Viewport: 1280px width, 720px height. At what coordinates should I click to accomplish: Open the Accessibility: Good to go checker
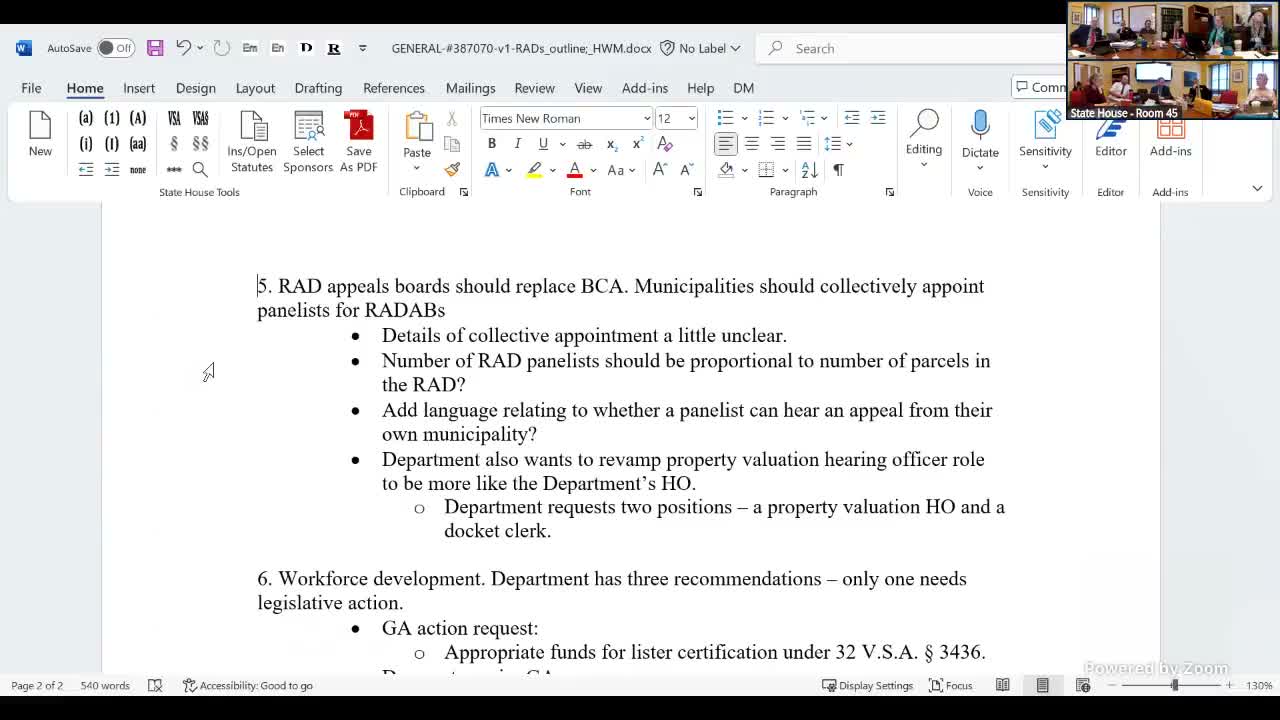249,685
